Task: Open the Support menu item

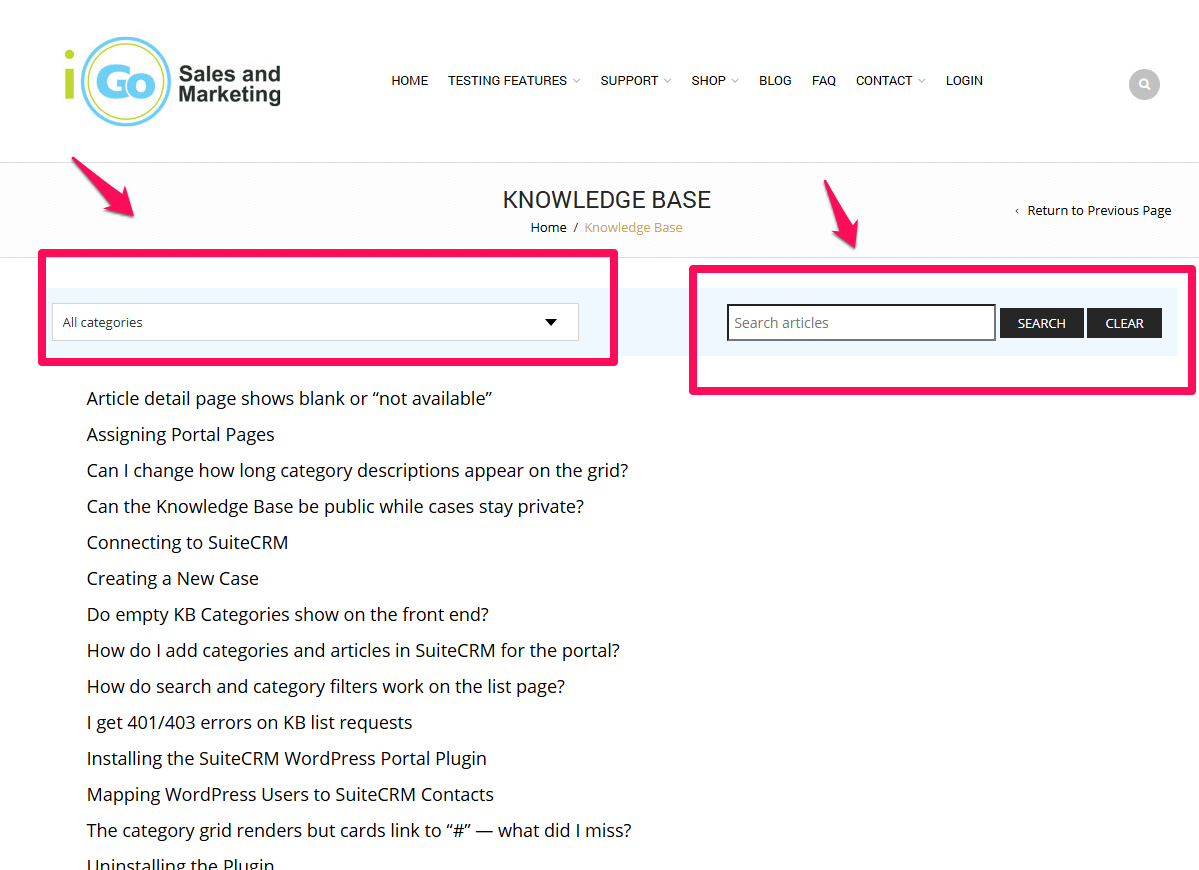Action: tap(629, 81)
